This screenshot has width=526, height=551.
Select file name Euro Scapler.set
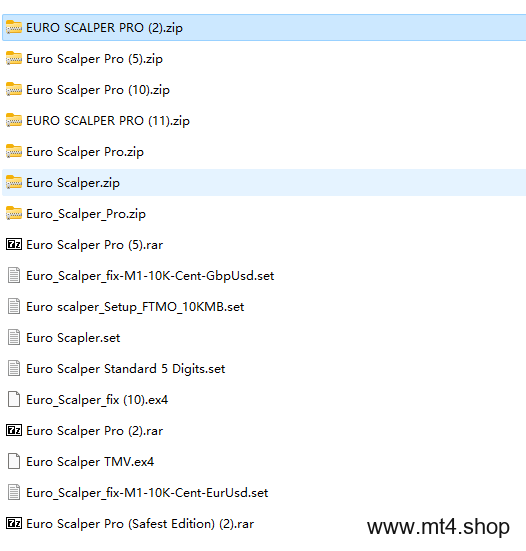coord(73,338)
